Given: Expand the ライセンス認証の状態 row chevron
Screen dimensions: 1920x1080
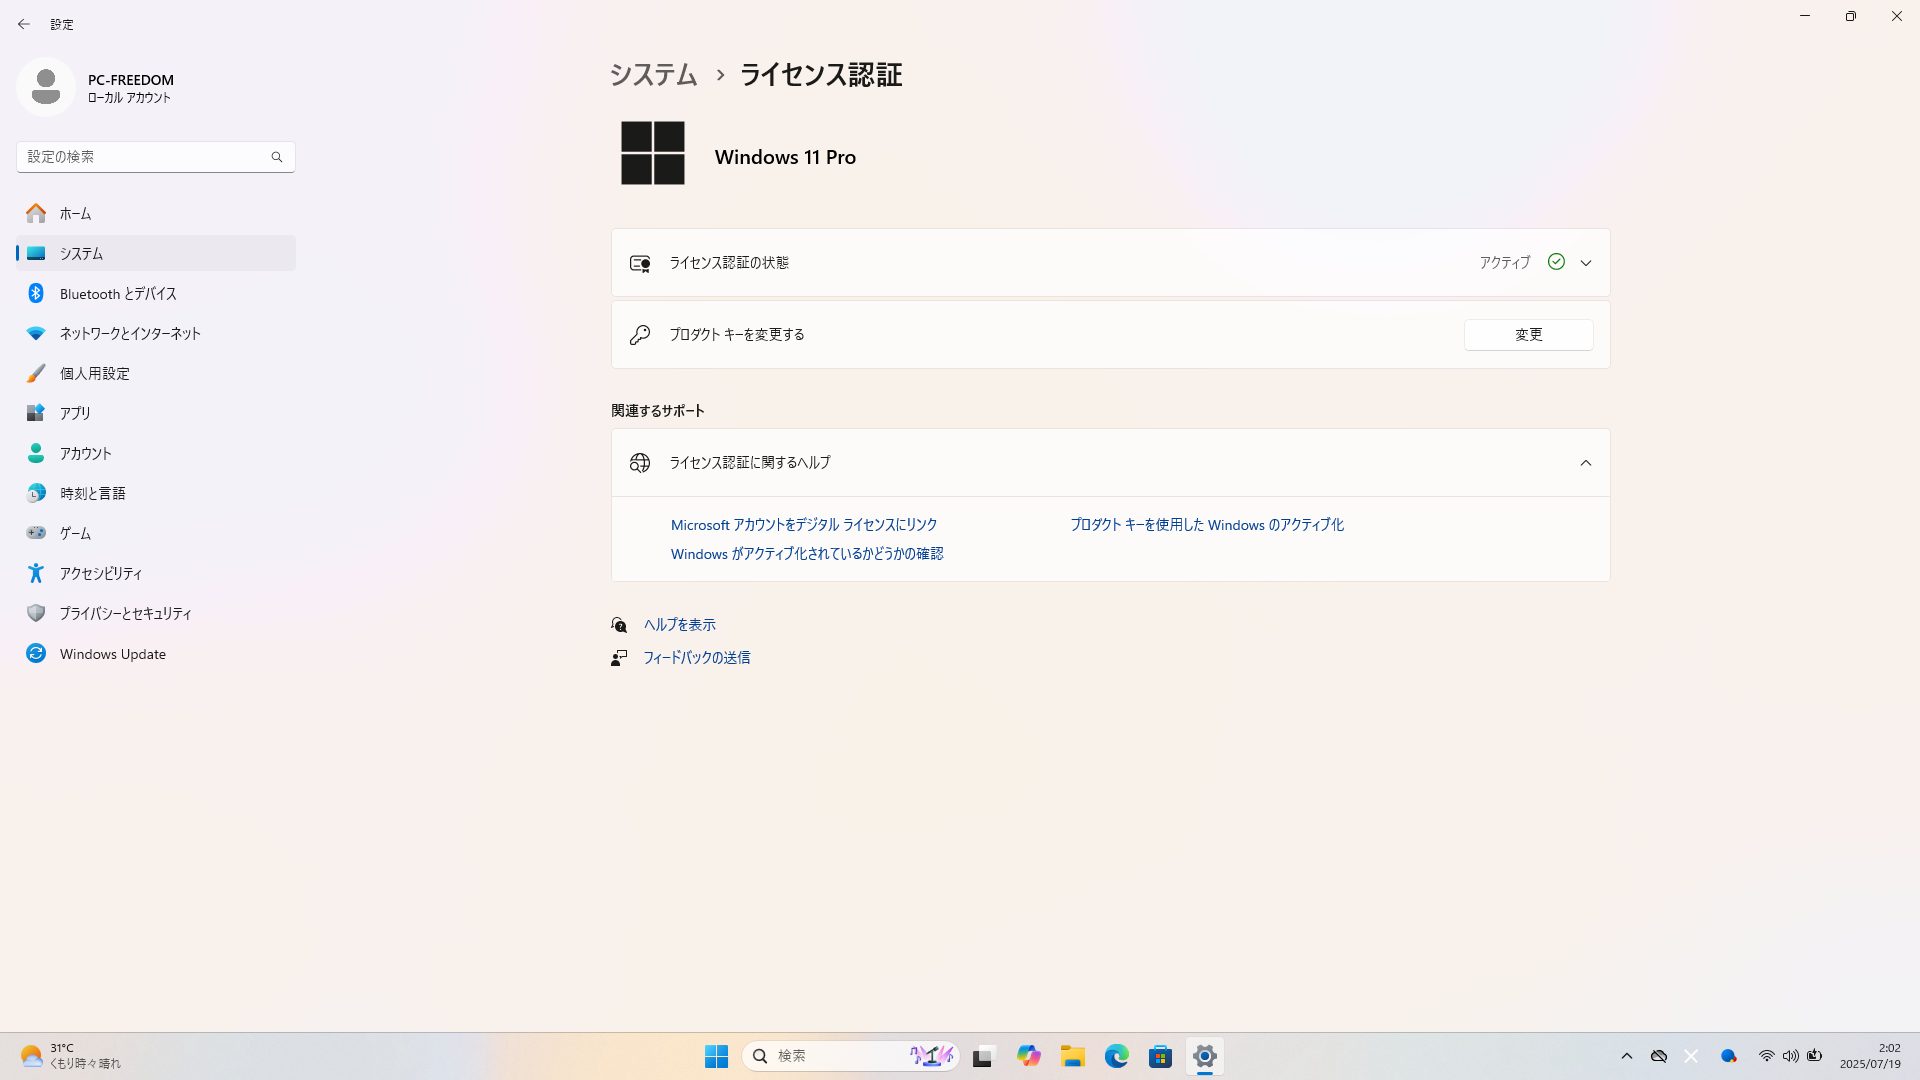Looking at the screenshot, I should (1585, 263).
